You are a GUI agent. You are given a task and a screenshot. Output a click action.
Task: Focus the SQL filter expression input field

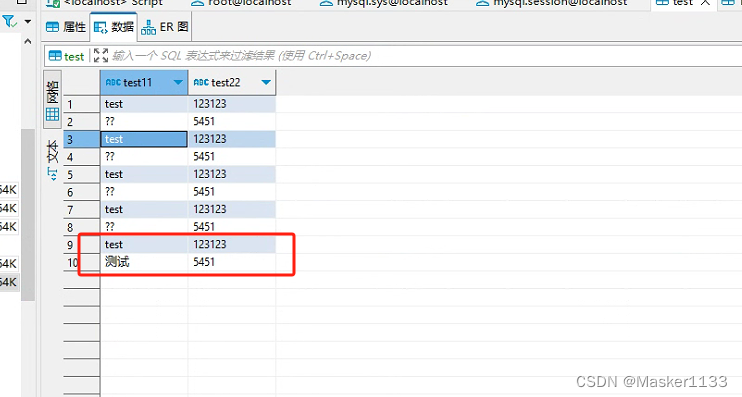(426, 56)
